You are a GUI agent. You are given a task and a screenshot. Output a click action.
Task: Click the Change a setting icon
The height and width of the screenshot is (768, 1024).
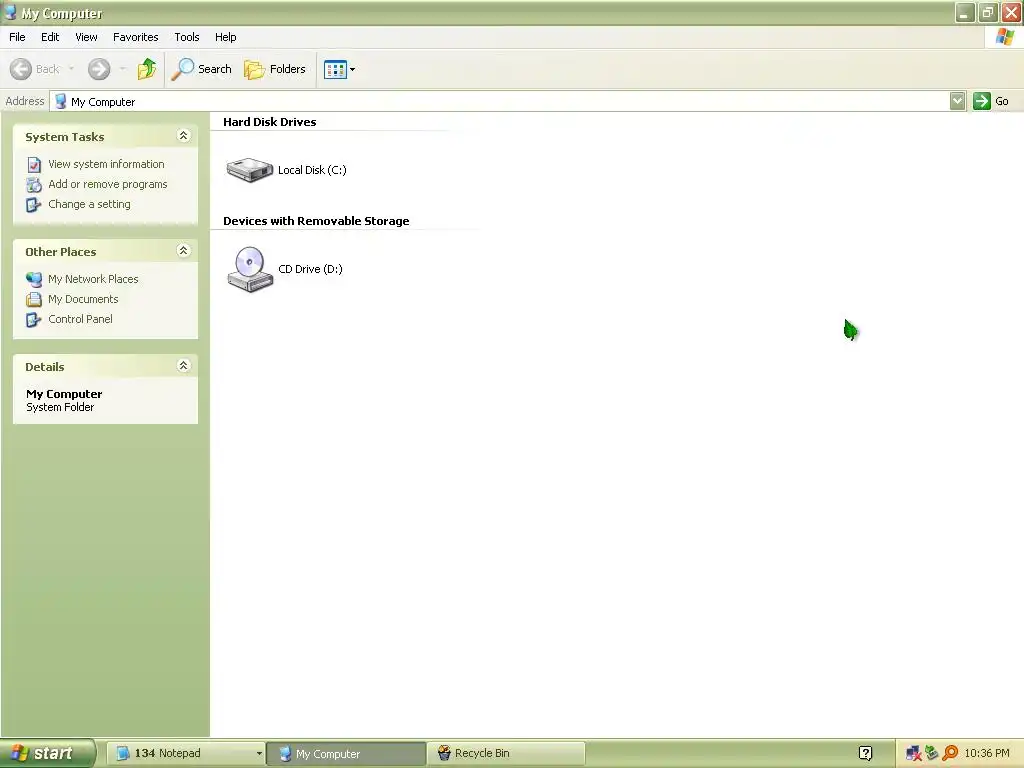(x=34, y=205)
